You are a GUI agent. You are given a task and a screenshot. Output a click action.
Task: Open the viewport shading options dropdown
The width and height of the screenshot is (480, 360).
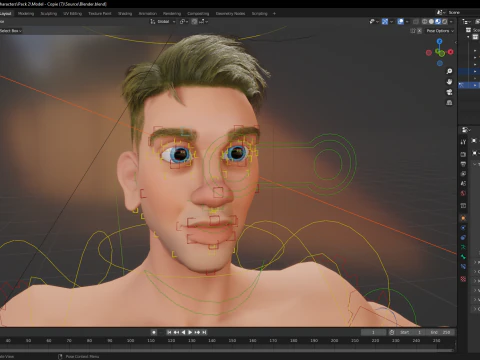451,22
